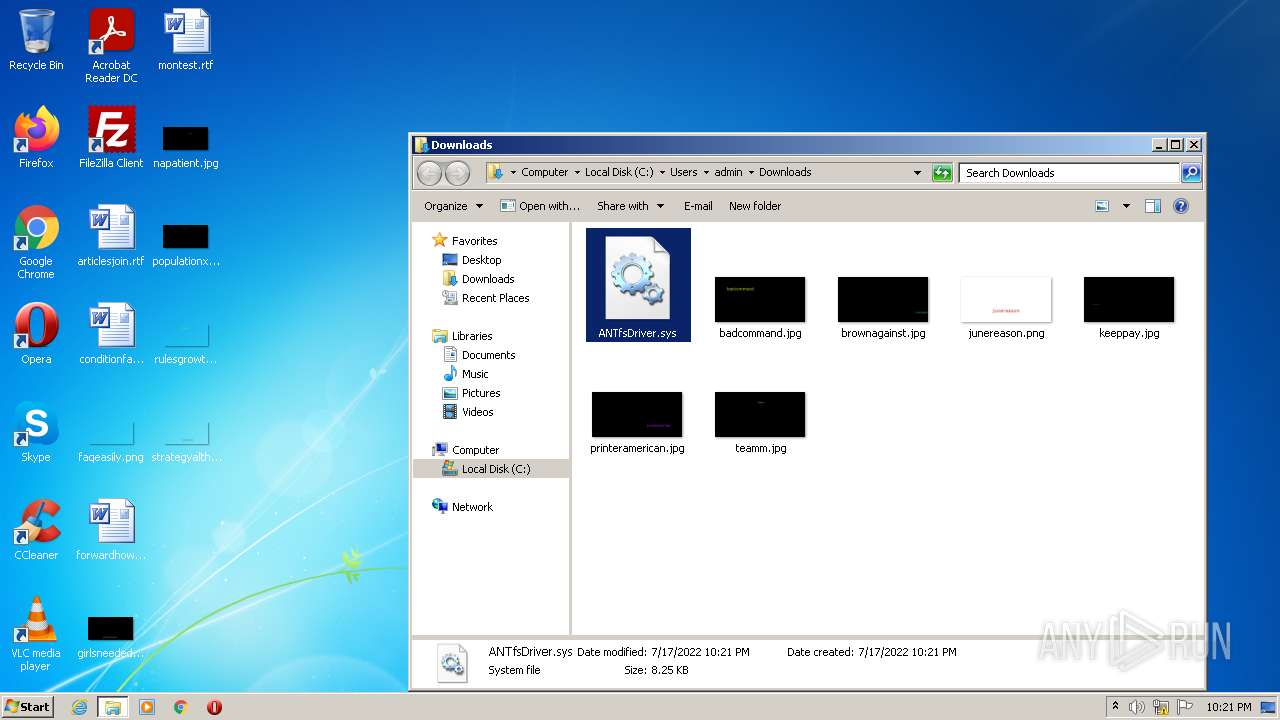Image resolution: width=1280 pixels, height=720 pixels.
Task: Select Downloads in navigation pane
Action: tap(478, 279)
